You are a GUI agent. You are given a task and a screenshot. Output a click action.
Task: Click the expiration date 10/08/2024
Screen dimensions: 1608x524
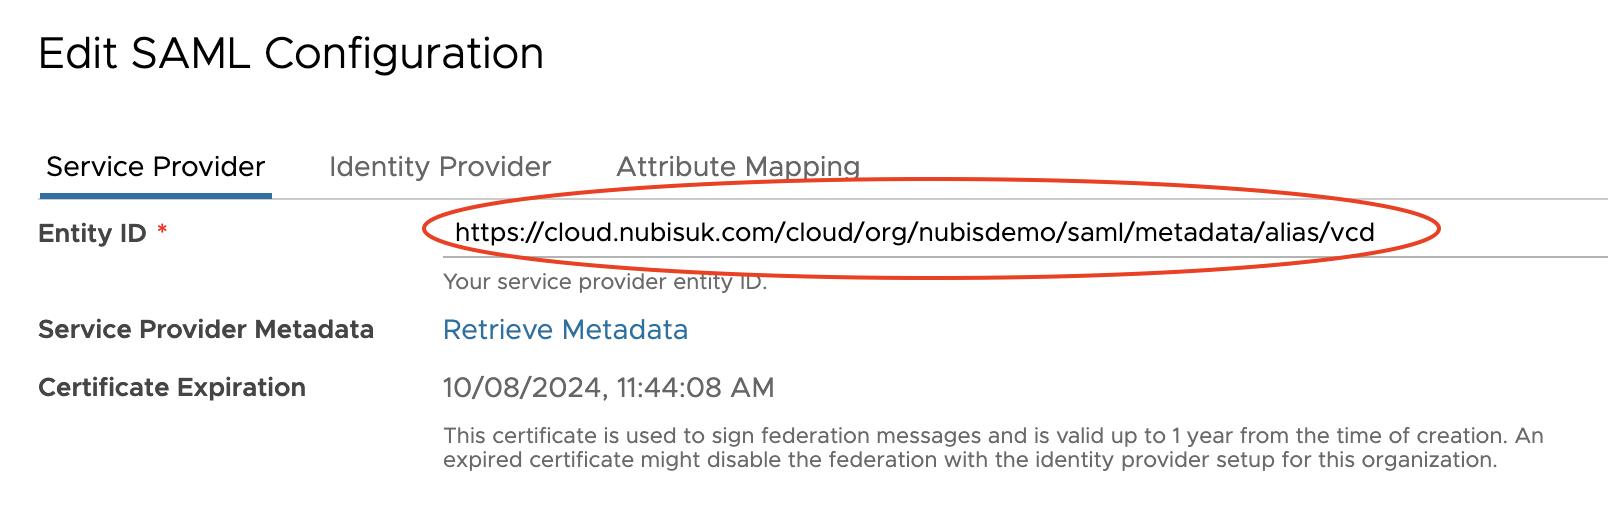[523, 388]
